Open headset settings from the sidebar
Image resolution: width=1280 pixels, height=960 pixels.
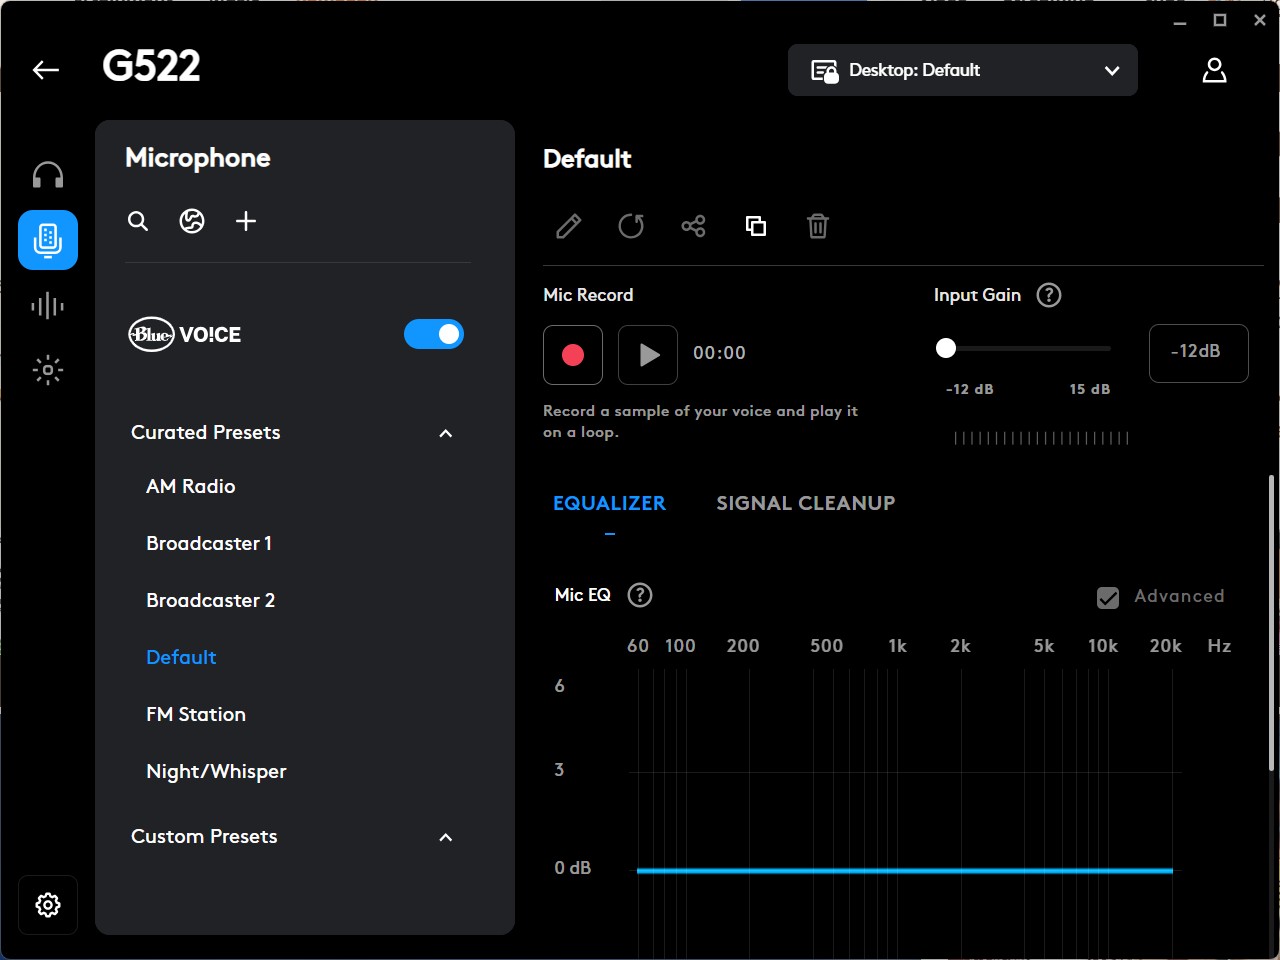click(x=47, y=173)
